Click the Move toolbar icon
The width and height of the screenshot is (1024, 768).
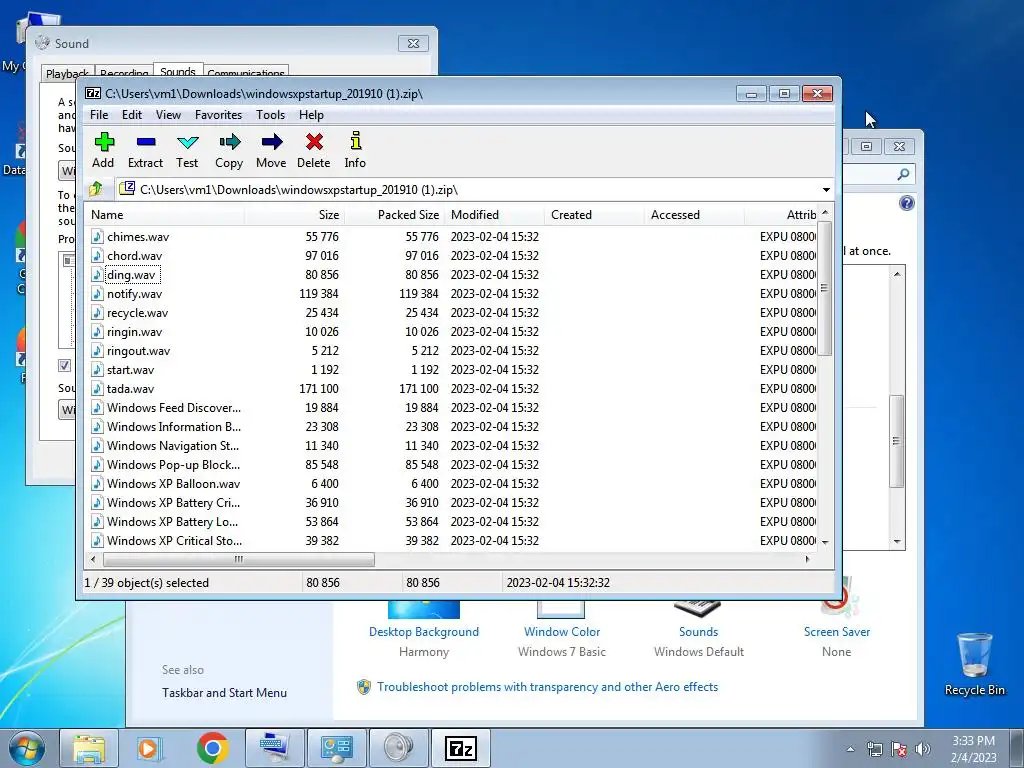pyautogui.click(x=272, y=142)
